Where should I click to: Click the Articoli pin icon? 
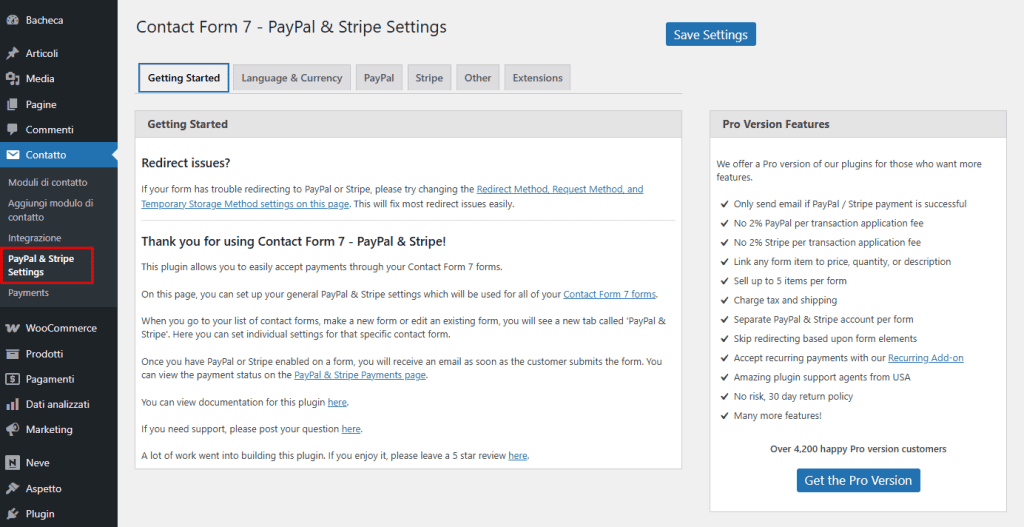12,54
